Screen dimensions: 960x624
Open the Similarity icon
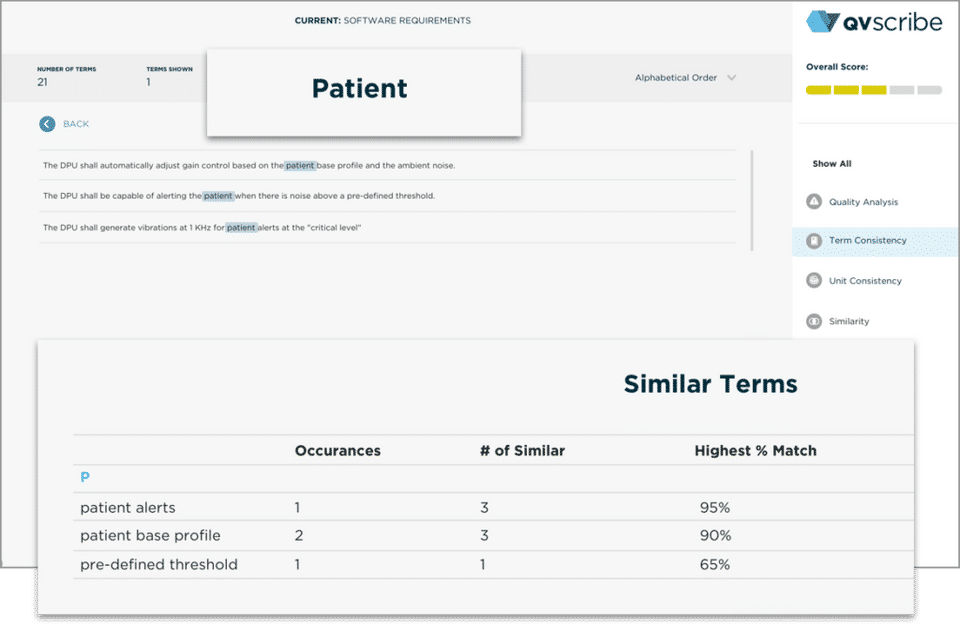814,321
